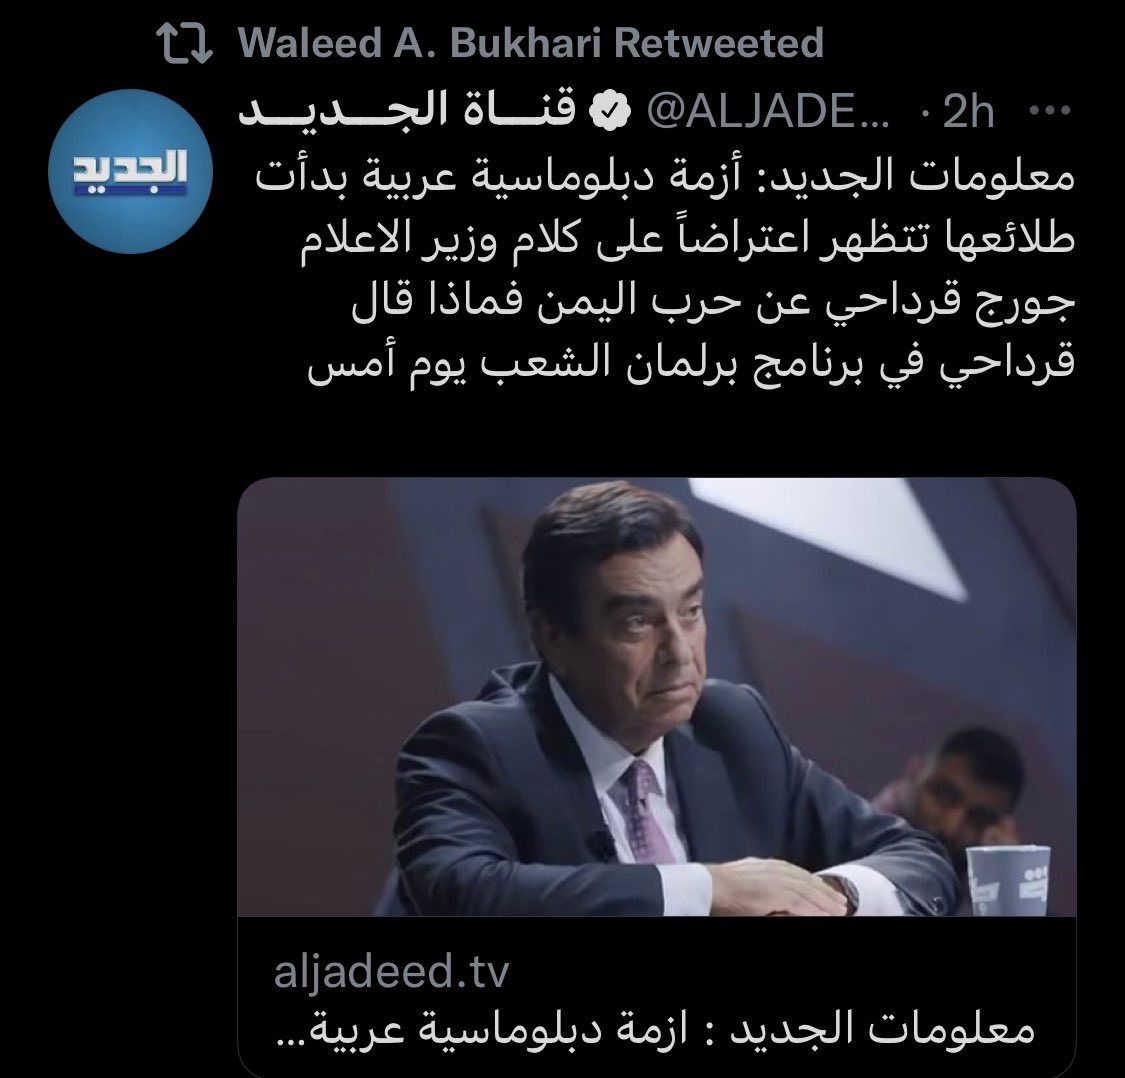
Task: Click the قناة الجديد display name
Action: point(407,111)
